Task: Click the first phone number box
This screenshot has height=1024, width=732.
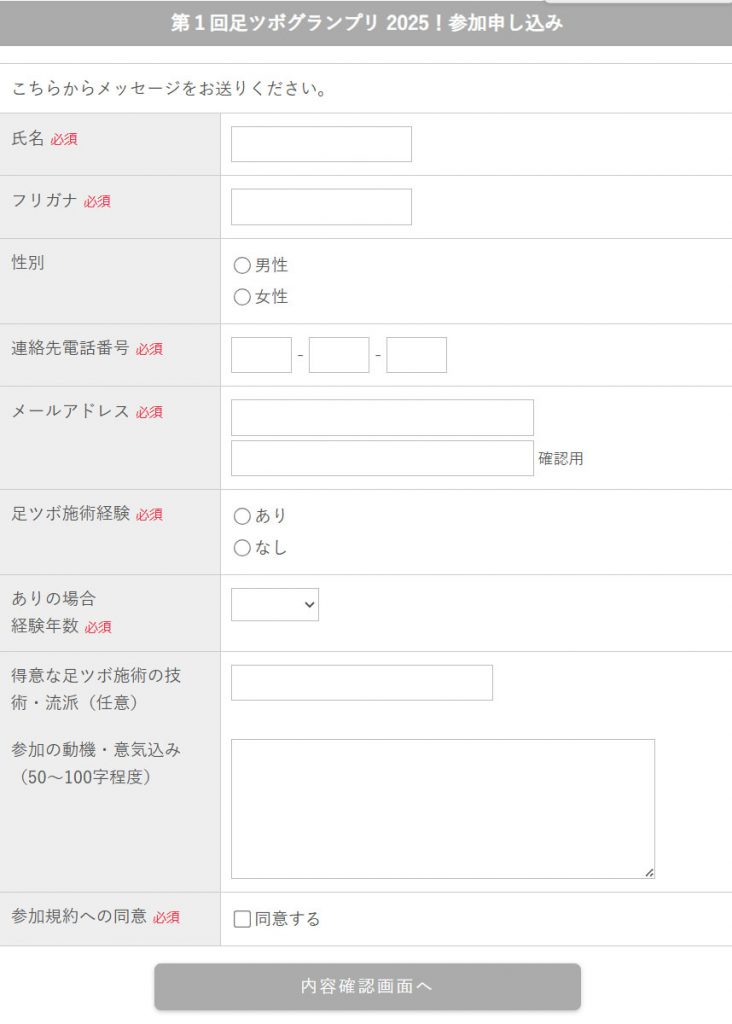Action: tap(260, 355)
